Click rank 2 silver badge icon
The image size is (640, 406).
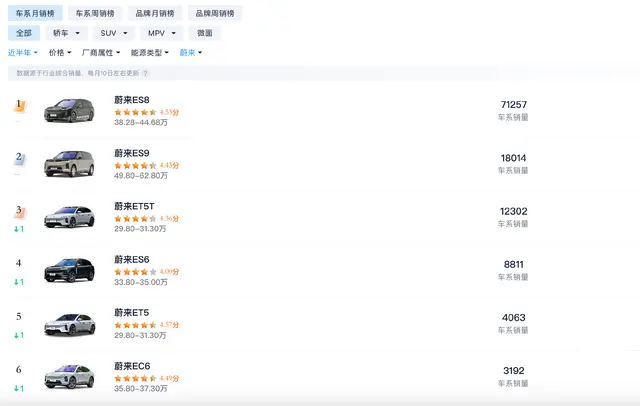(x=19, y=158)
